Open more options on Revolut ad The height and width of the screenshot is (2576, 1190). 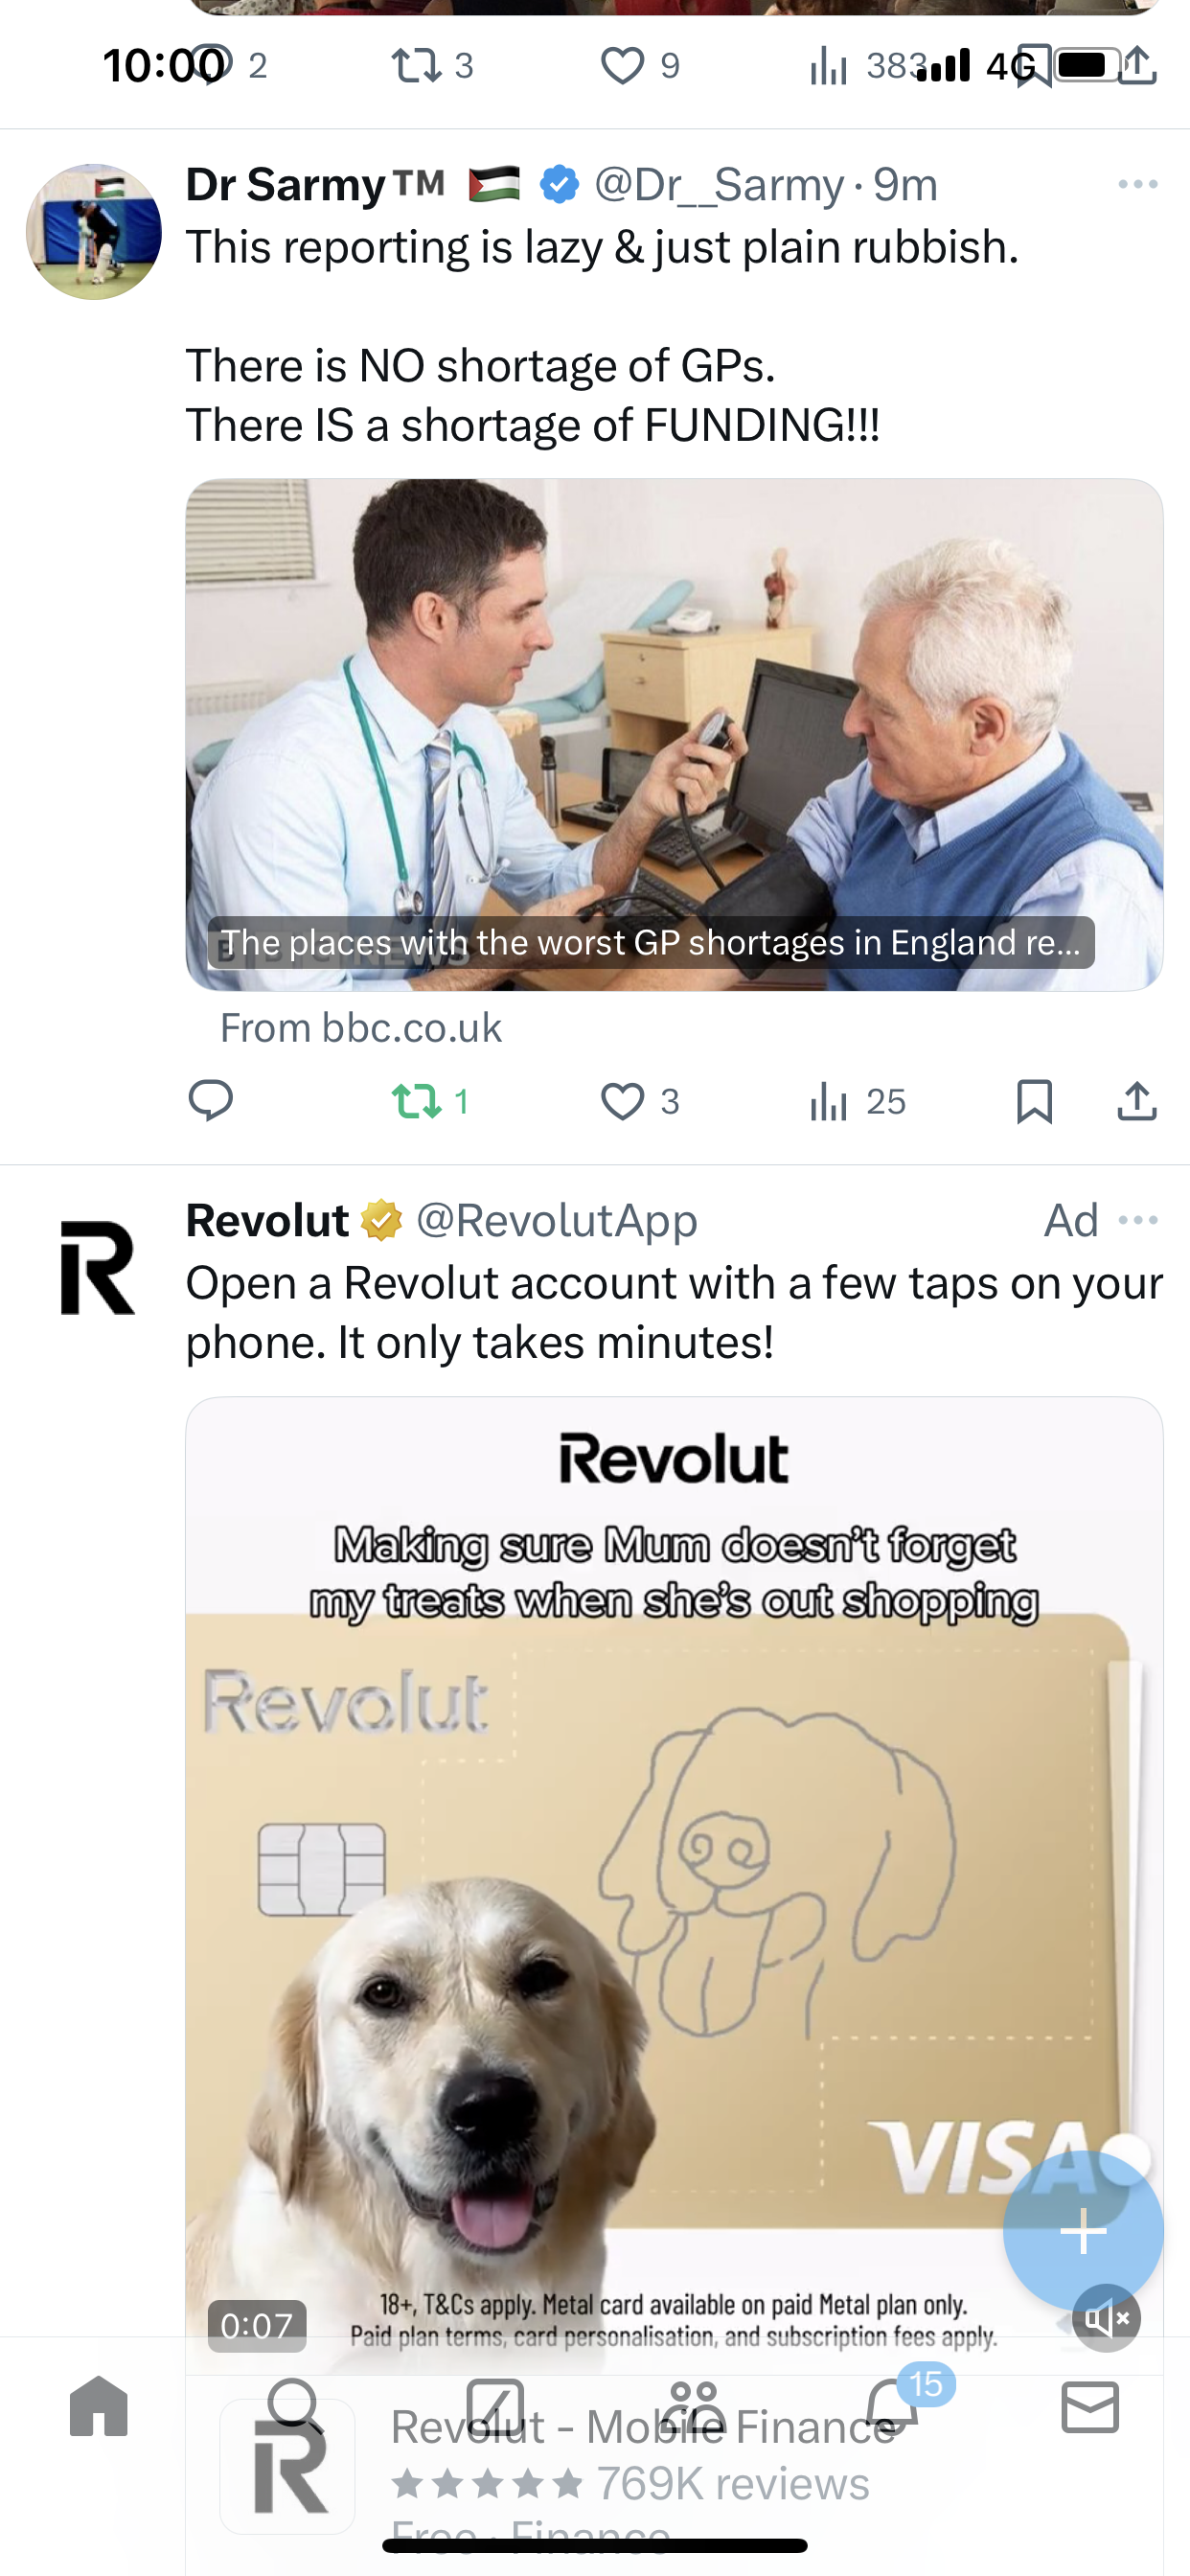point(1138,1220)
